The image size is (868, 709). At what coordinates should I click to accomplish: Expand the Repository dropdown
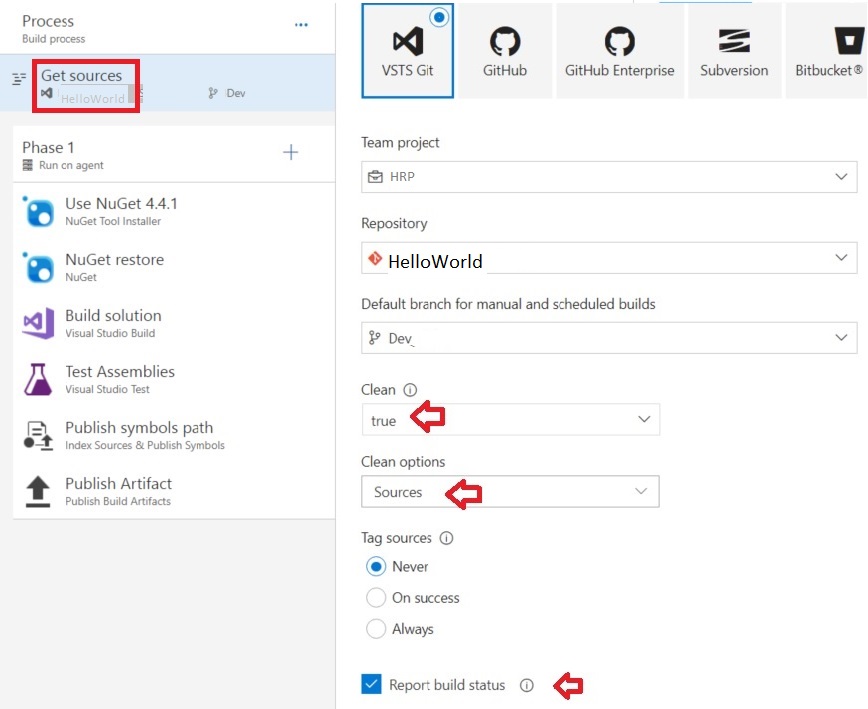[x=608, y=259]
